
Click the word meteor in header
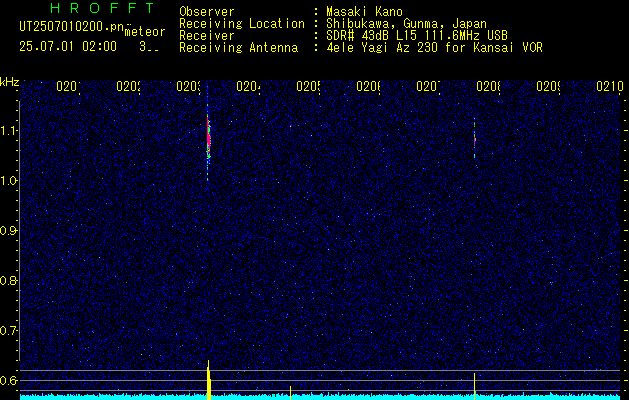[145, 32]
